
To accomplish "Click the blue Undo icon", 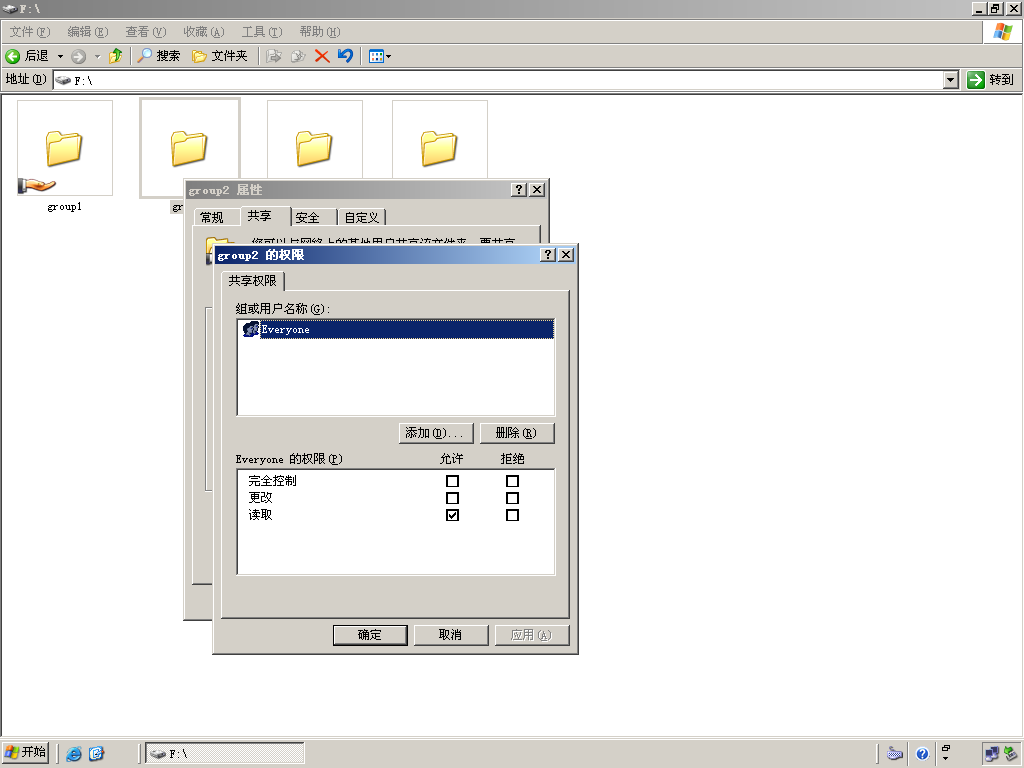I will tap(345, 56).
